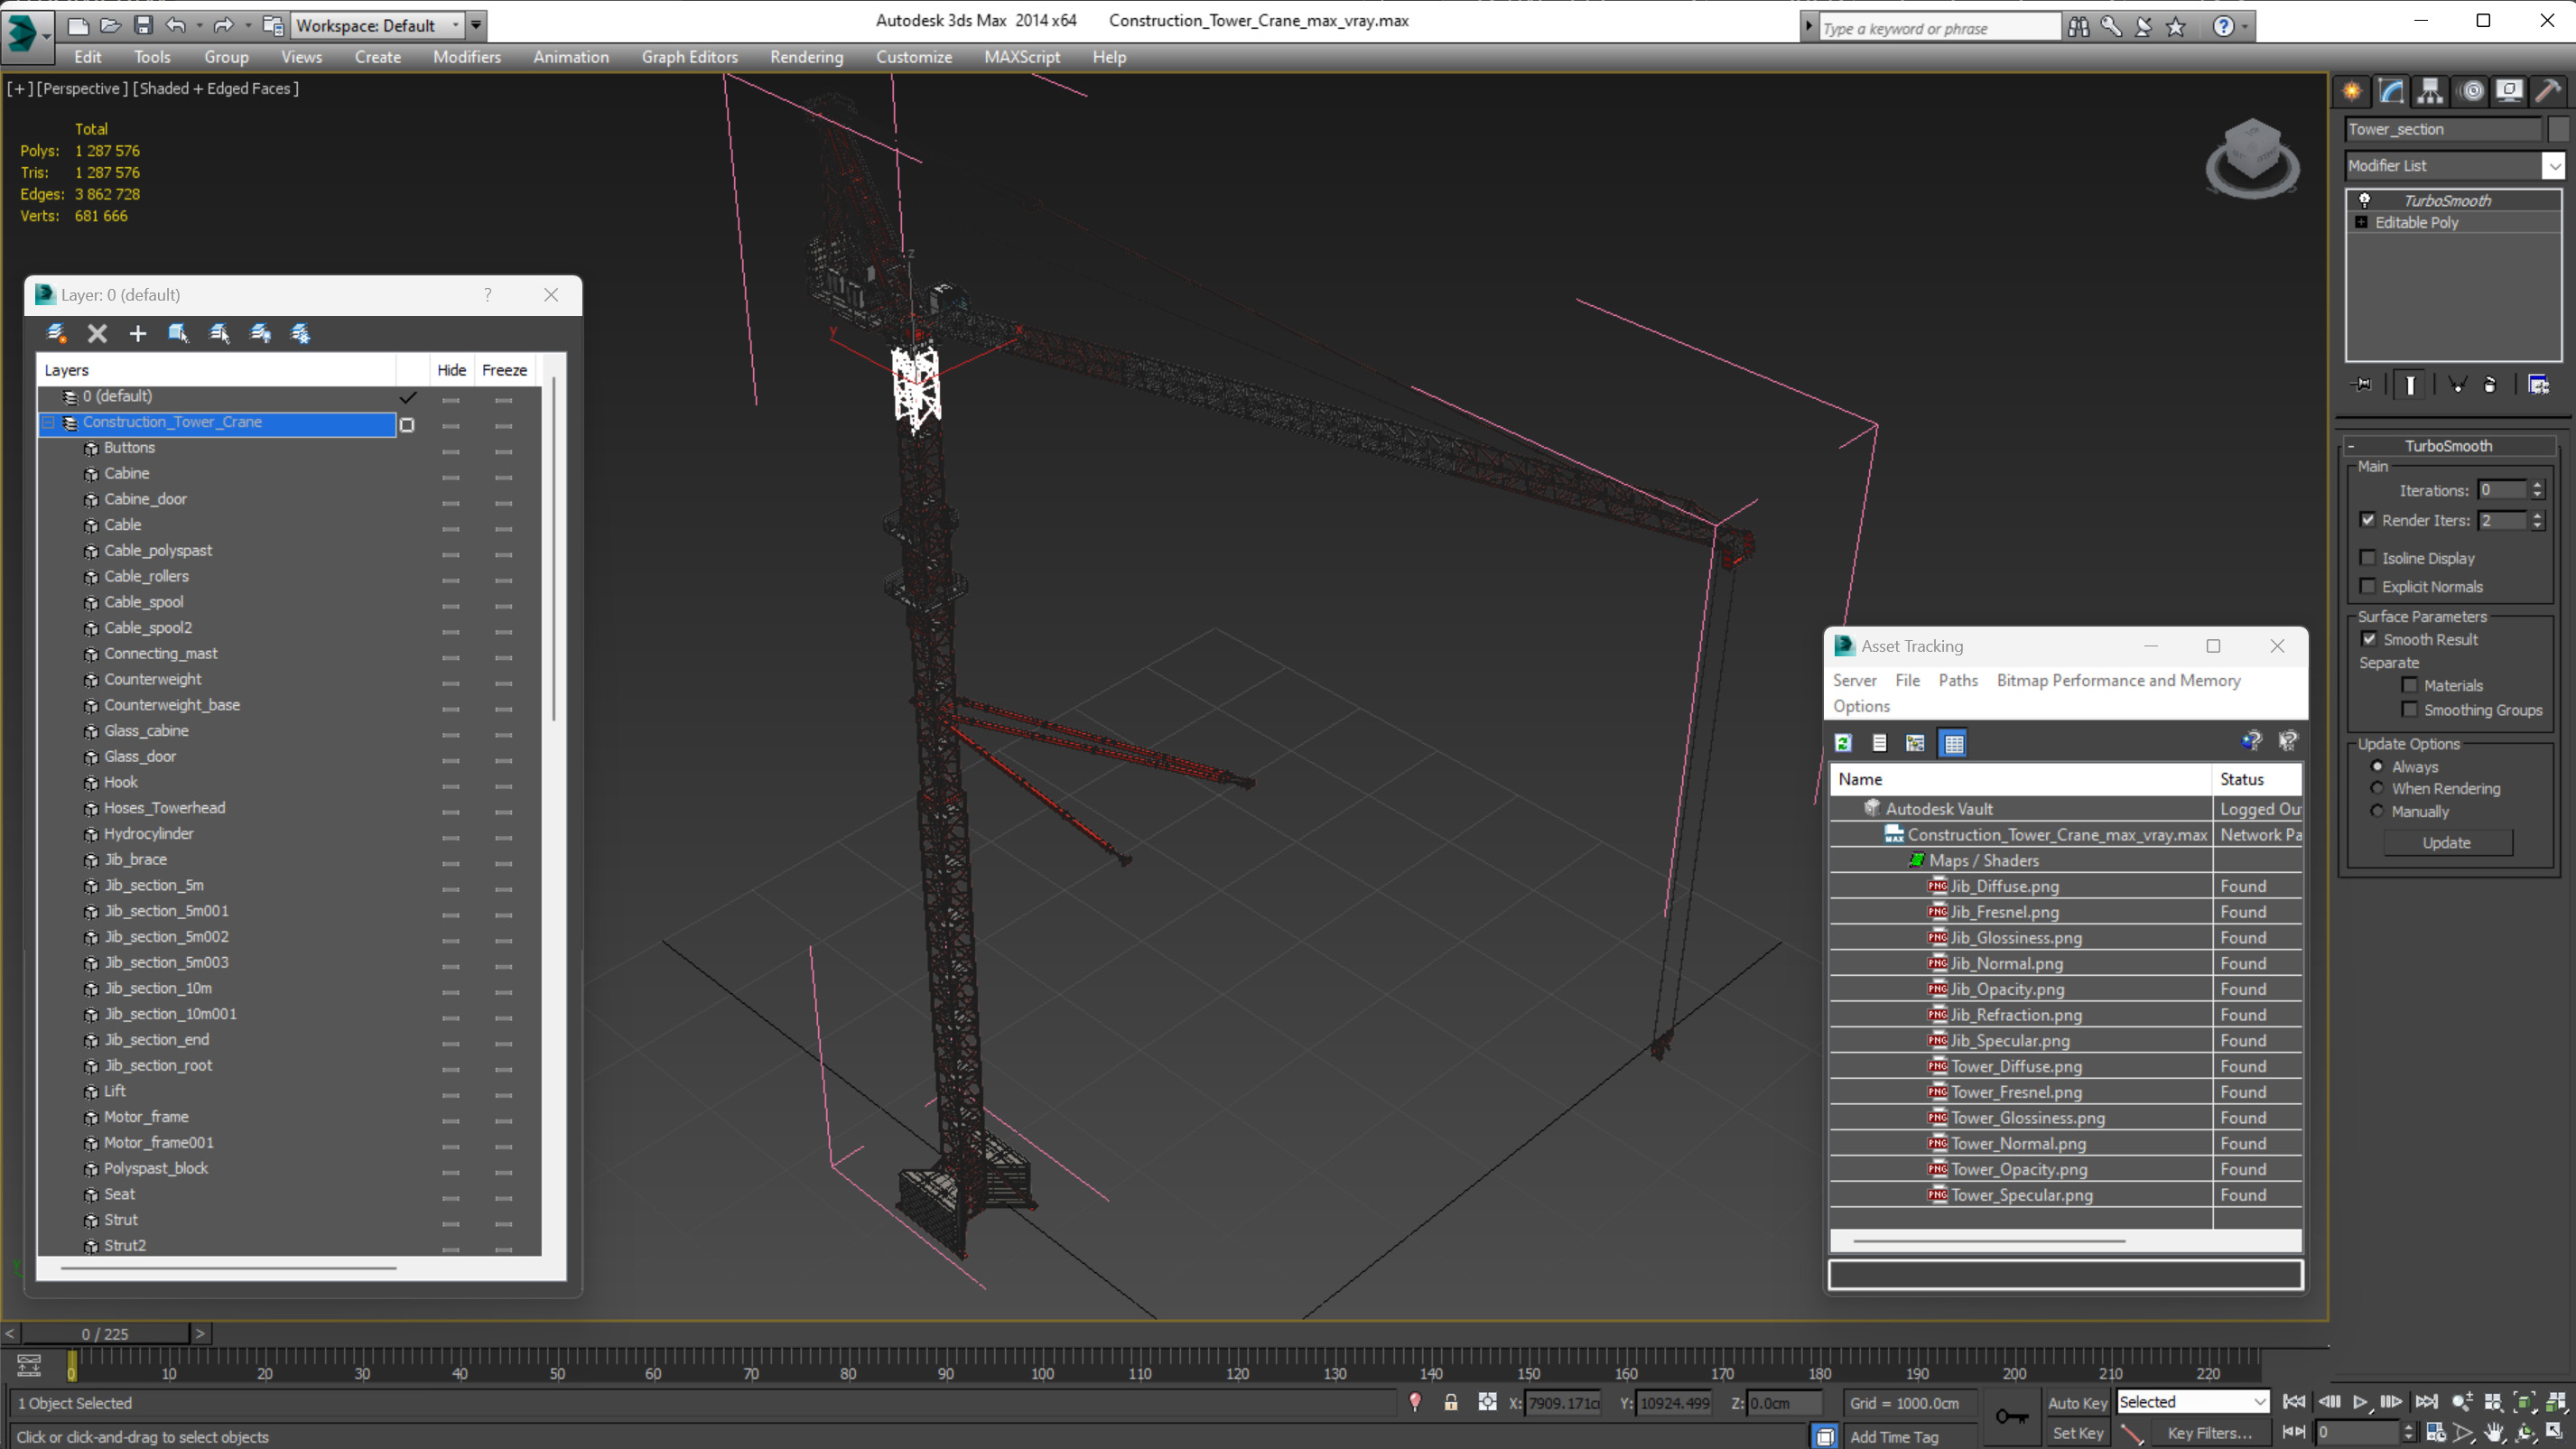Image resolution: width=2576 pixels, height=1449 pixels.
Task: Click the Redo arrow icon
Action: point(223,26)
